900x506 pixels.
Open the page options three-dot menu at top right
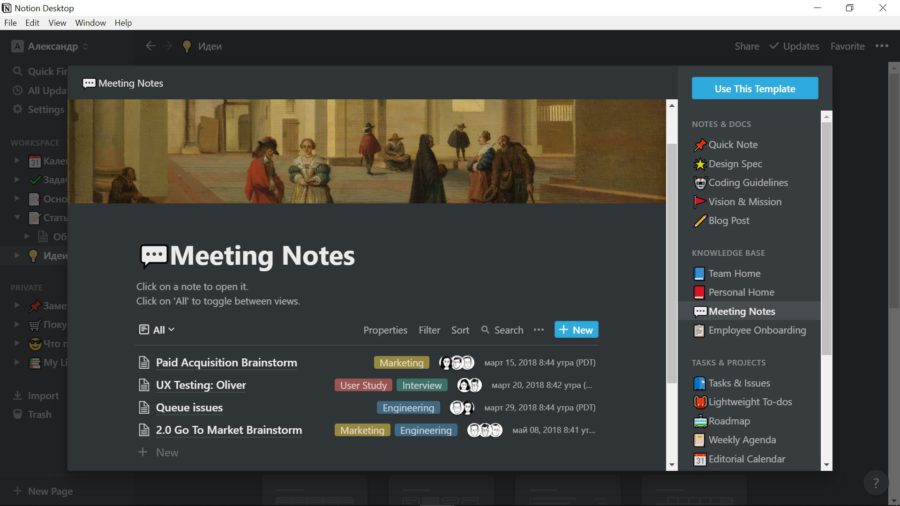pyautogui.click(x=882, y=46)
